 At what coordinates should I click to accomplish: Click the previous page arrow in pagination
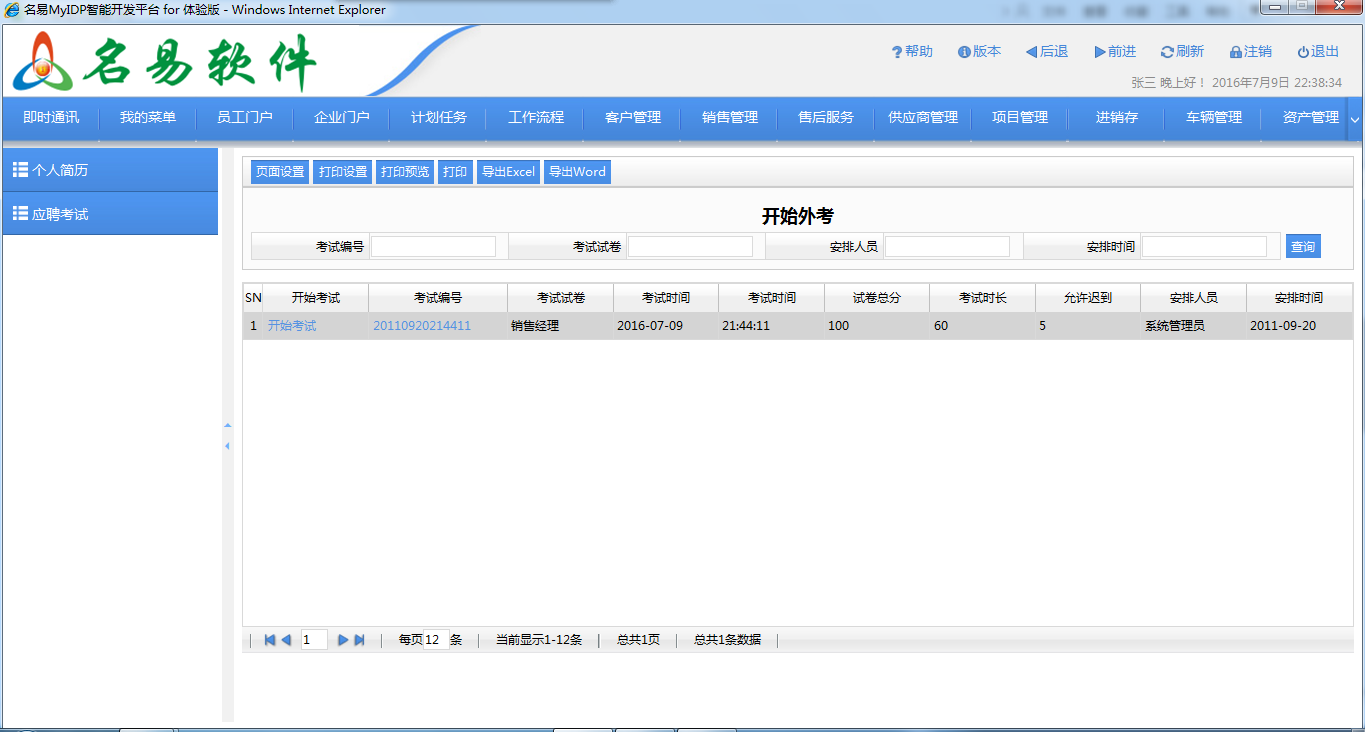[286, 640]
